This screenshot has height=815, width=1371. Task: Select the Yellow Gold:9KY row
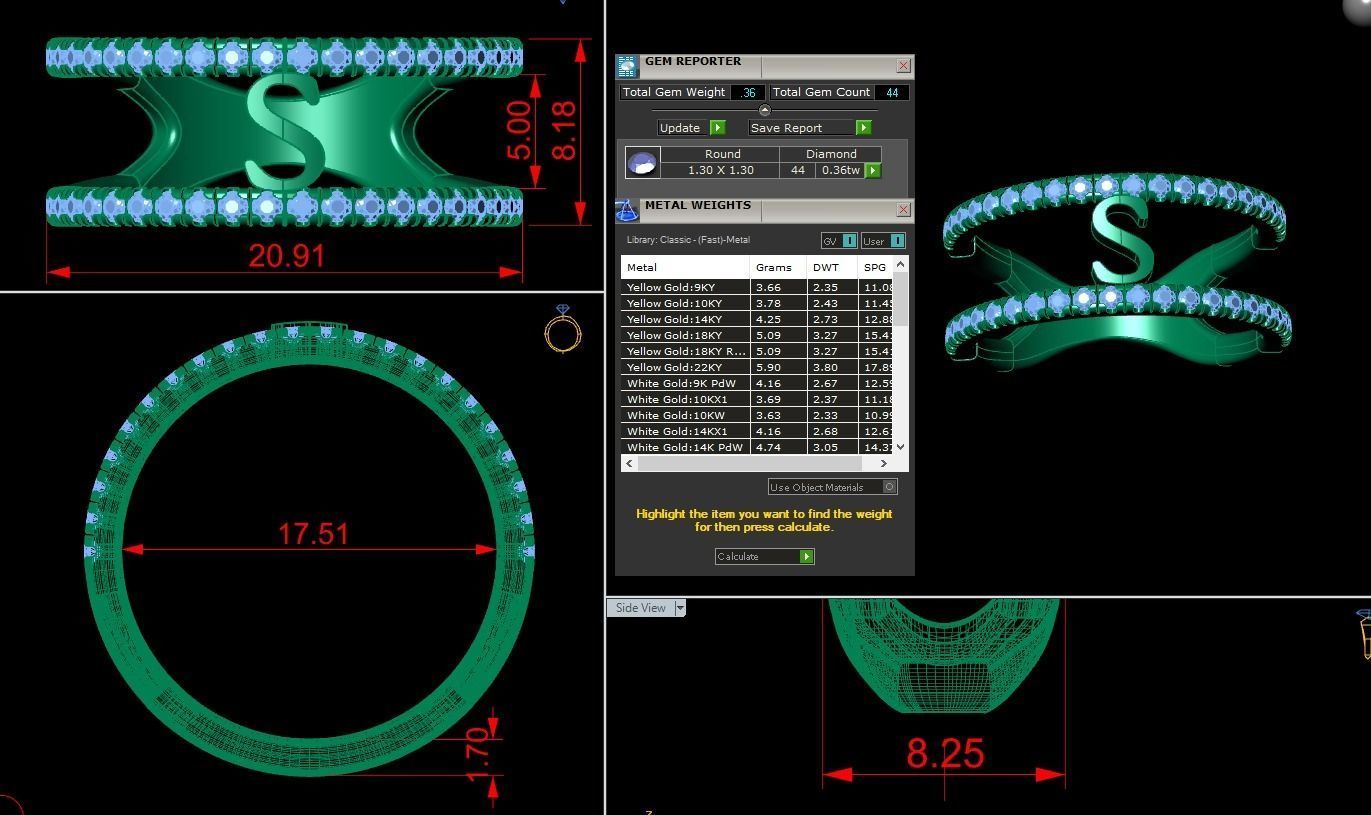757,287
